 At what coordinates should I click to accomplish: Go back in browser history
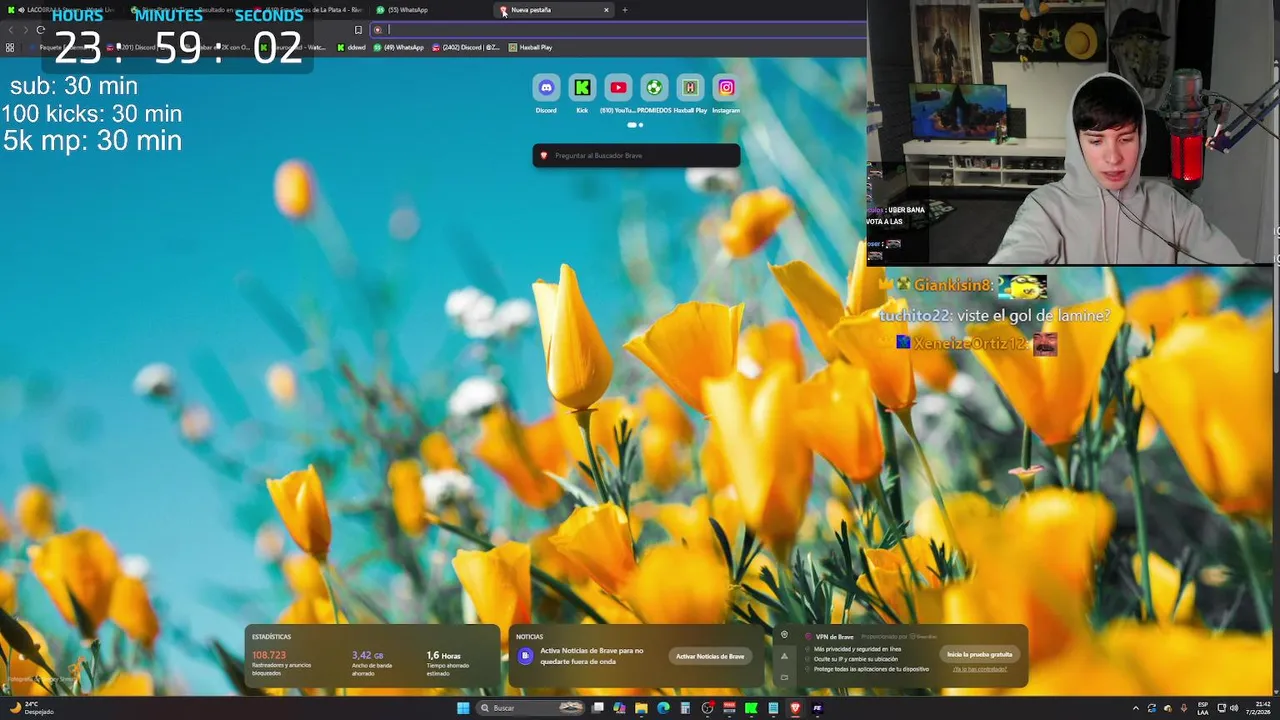(x=11, y=30)
